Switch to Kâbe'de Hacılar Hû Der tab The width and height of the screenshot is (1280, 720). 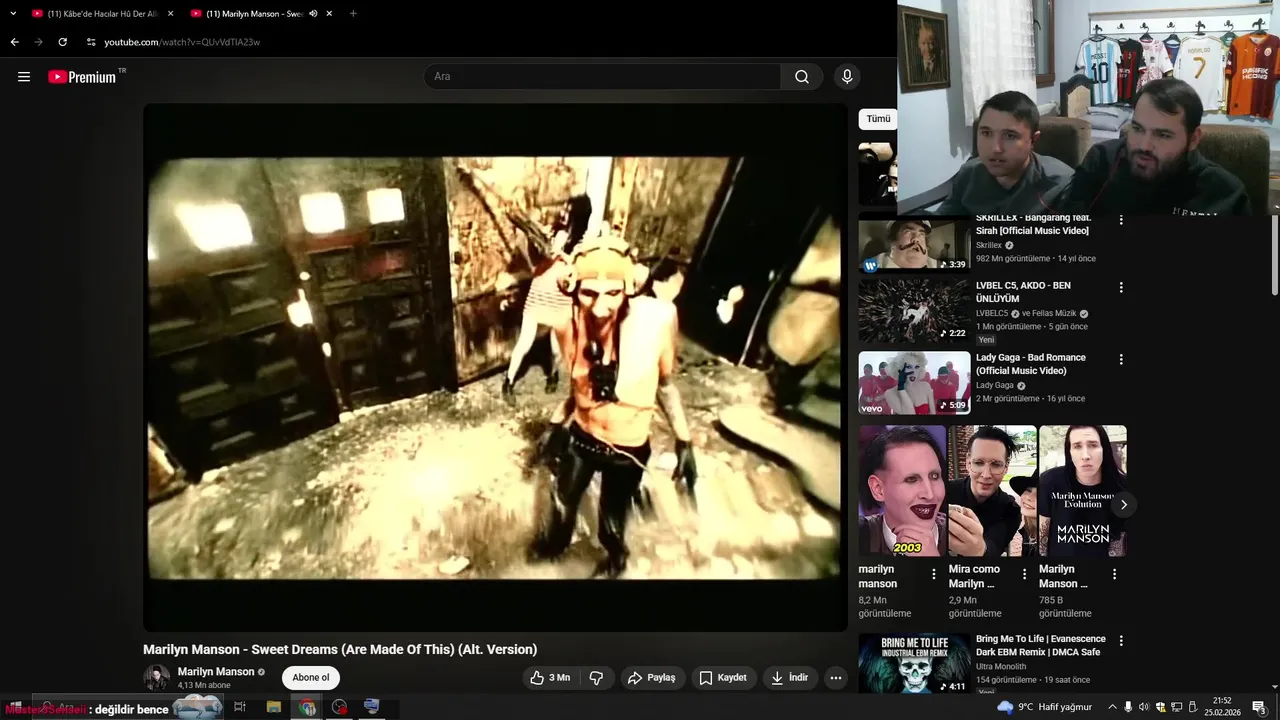pos(95,14)
